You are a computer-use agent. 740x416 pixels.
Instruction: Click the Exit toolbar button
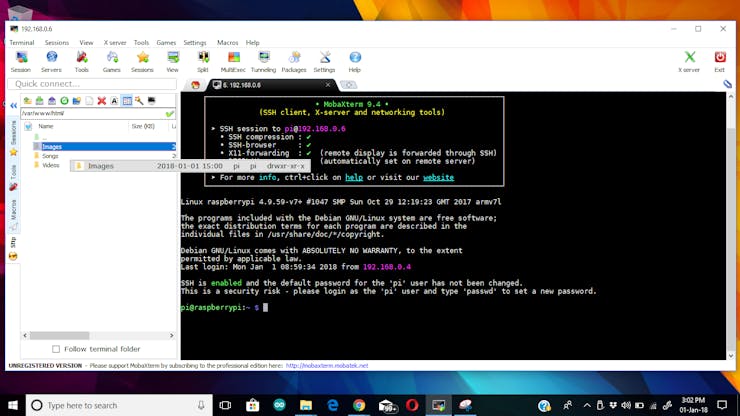pos(720,62)
